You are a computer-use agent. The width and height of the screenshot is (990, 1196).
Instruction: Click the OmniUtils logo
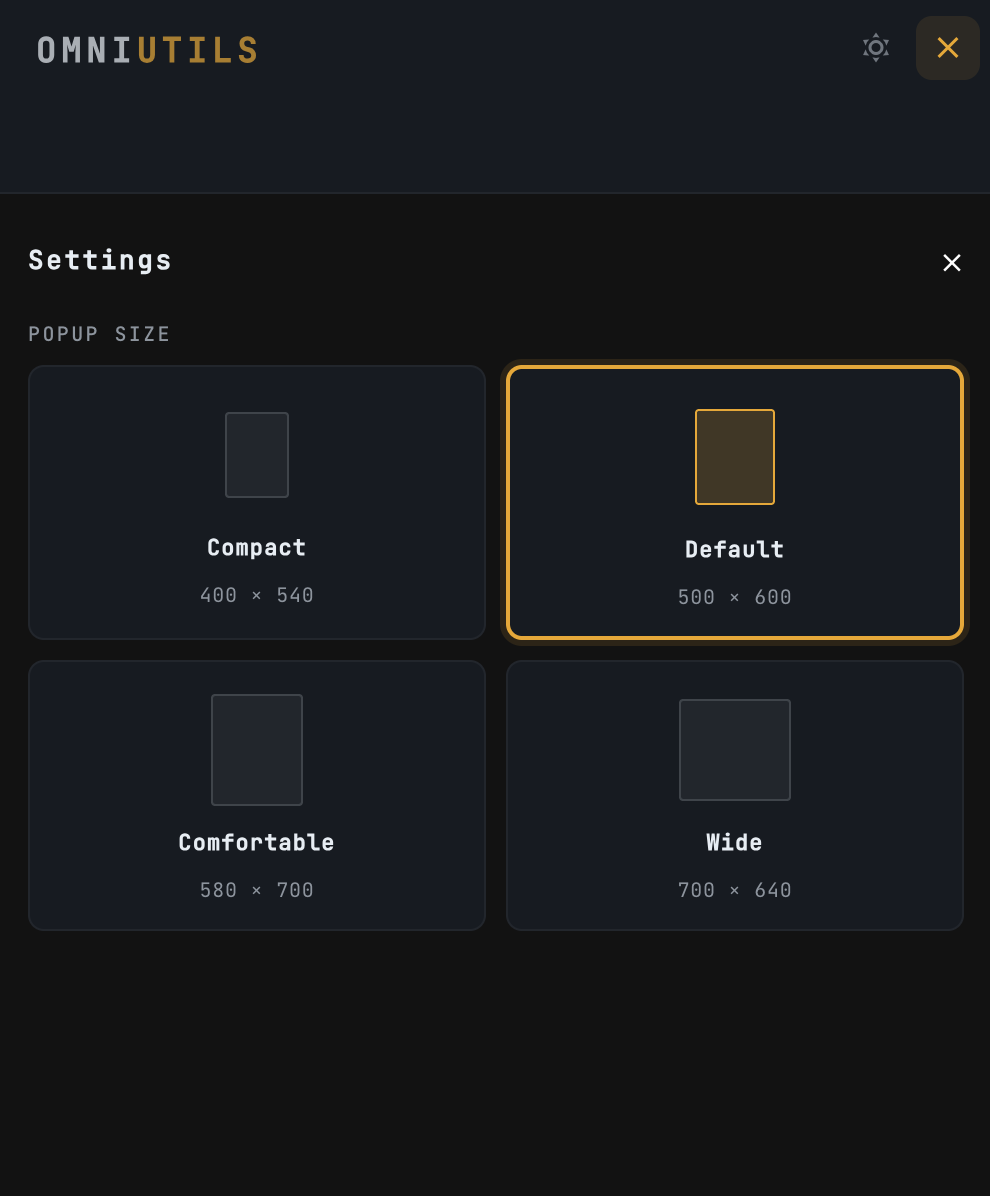tap(148, 51)
